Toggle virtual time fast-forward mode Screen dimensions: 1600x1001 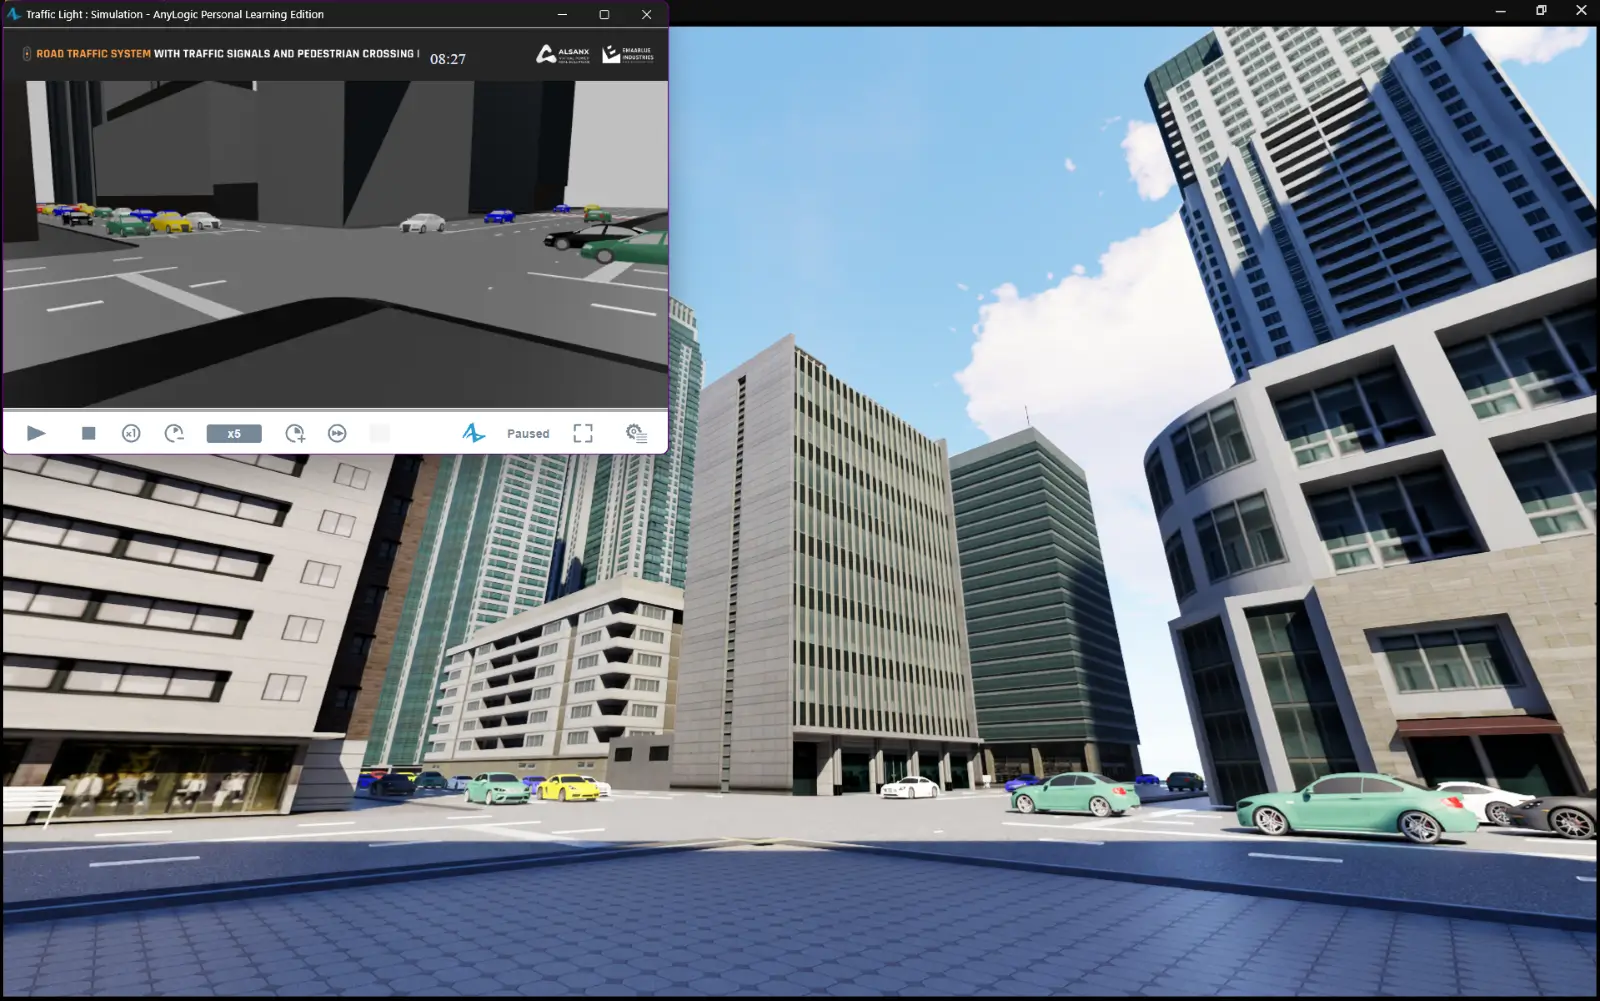coord(337,433)
